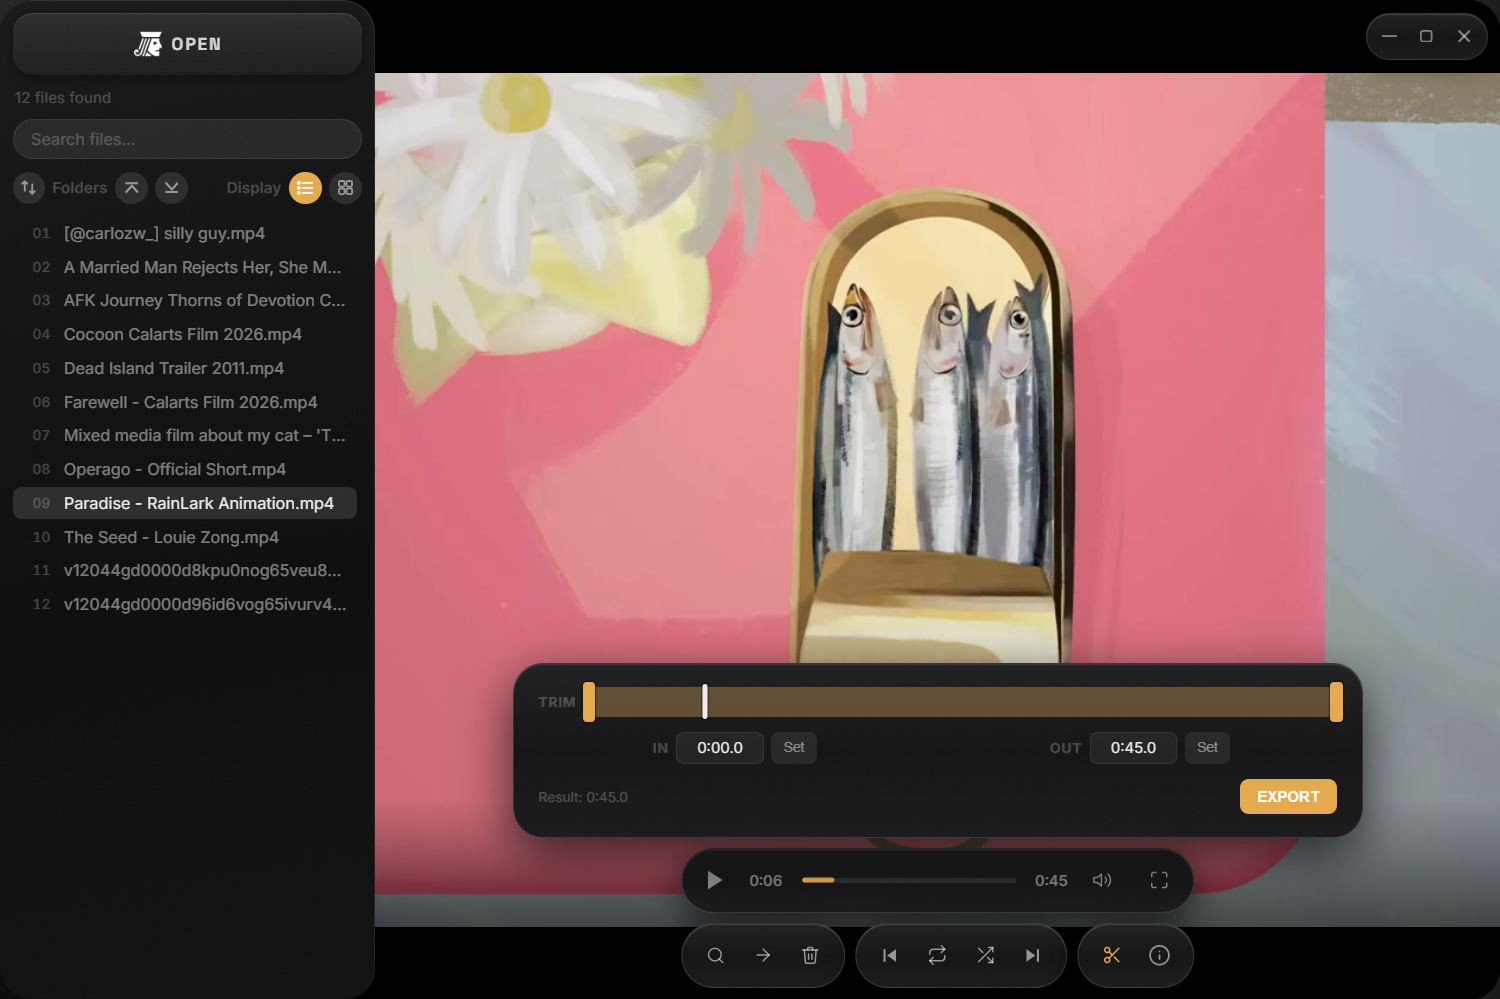1500x999 pixels.
Task: Click the IN time field showing 0:00.0
Action: click(x=720, y=748)
